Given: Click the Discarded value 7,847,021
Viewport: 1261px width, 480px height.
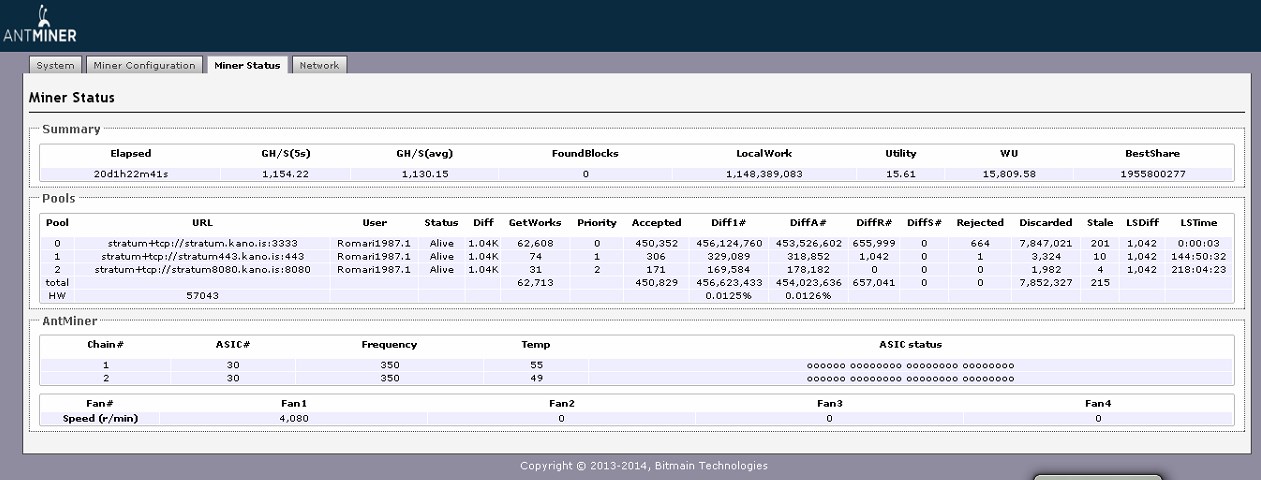Looking at the screenshot, I should 1045,243.
